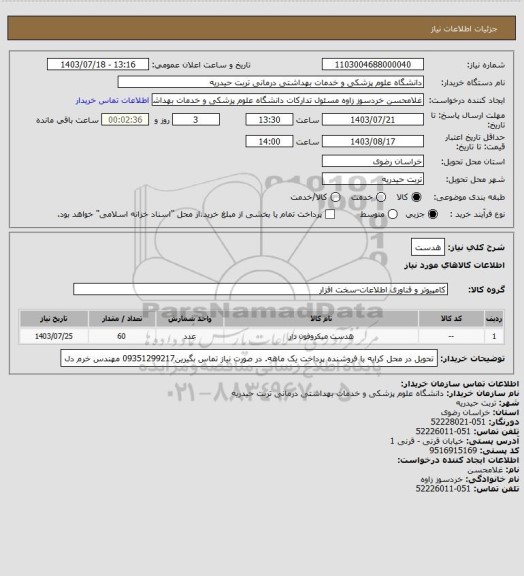
Task: Click the واحد شمارش column header
Action: tap(190, 318)
